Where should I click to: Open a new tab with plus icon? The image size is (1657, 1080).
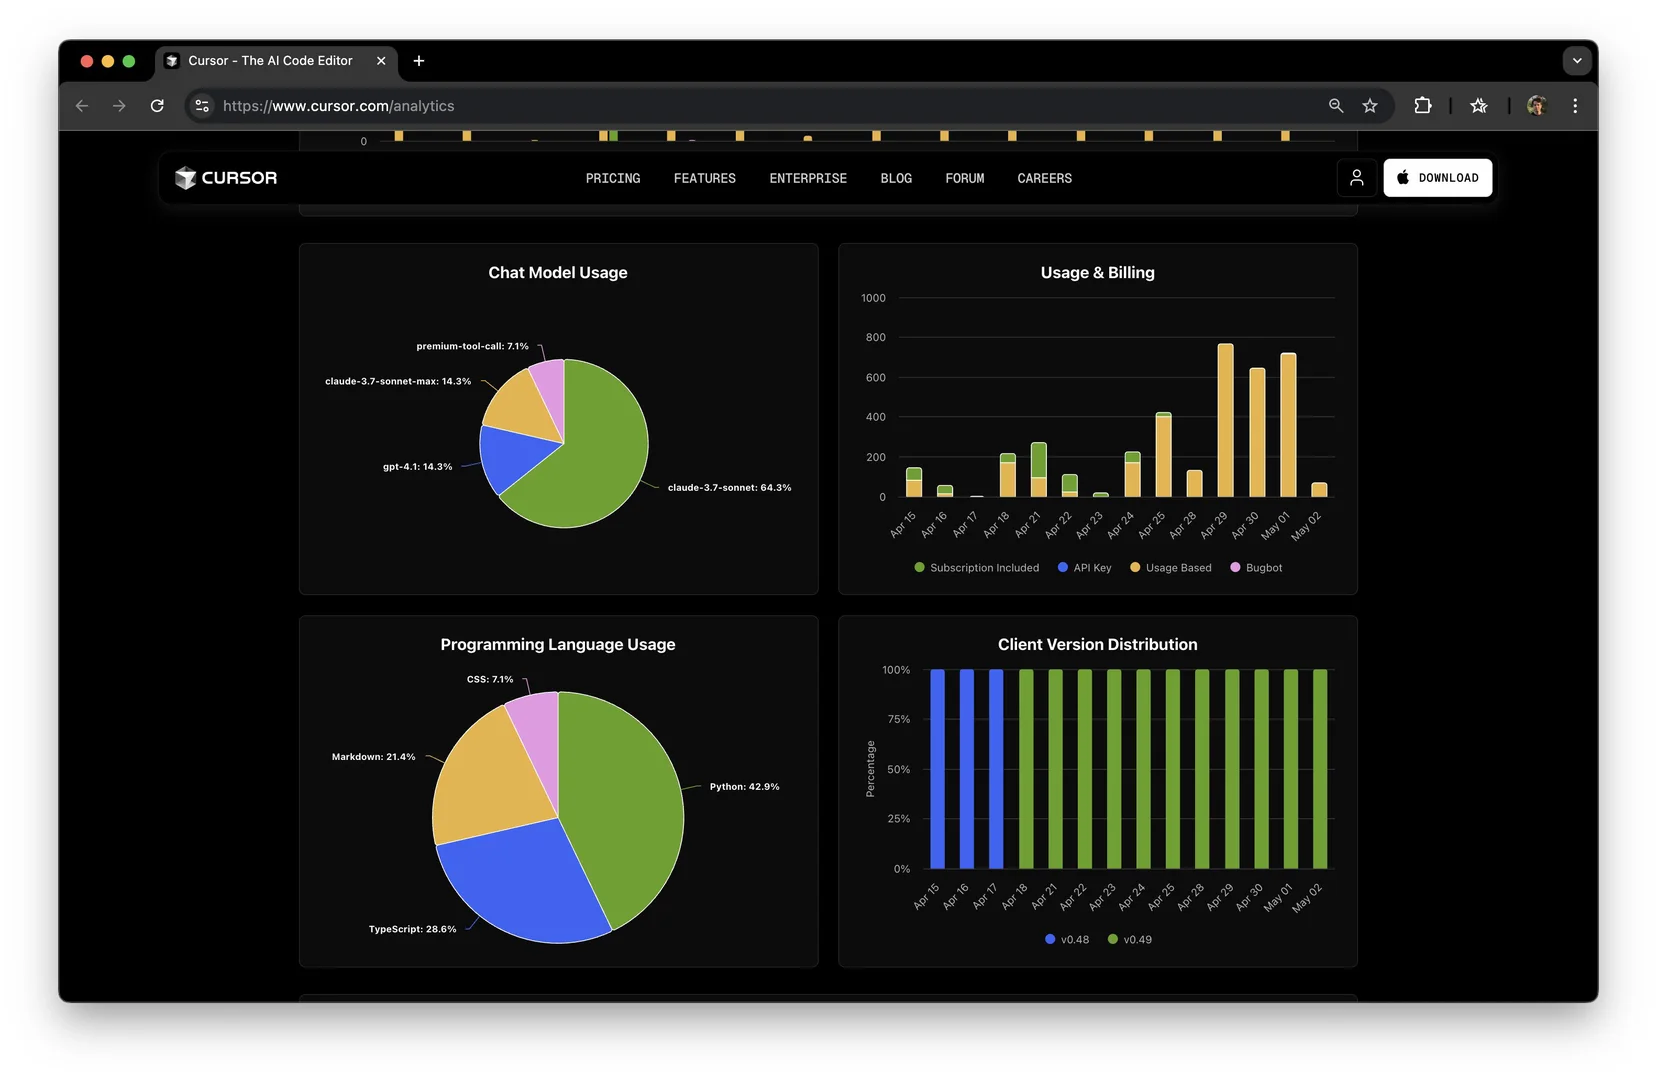click(419, 61)
